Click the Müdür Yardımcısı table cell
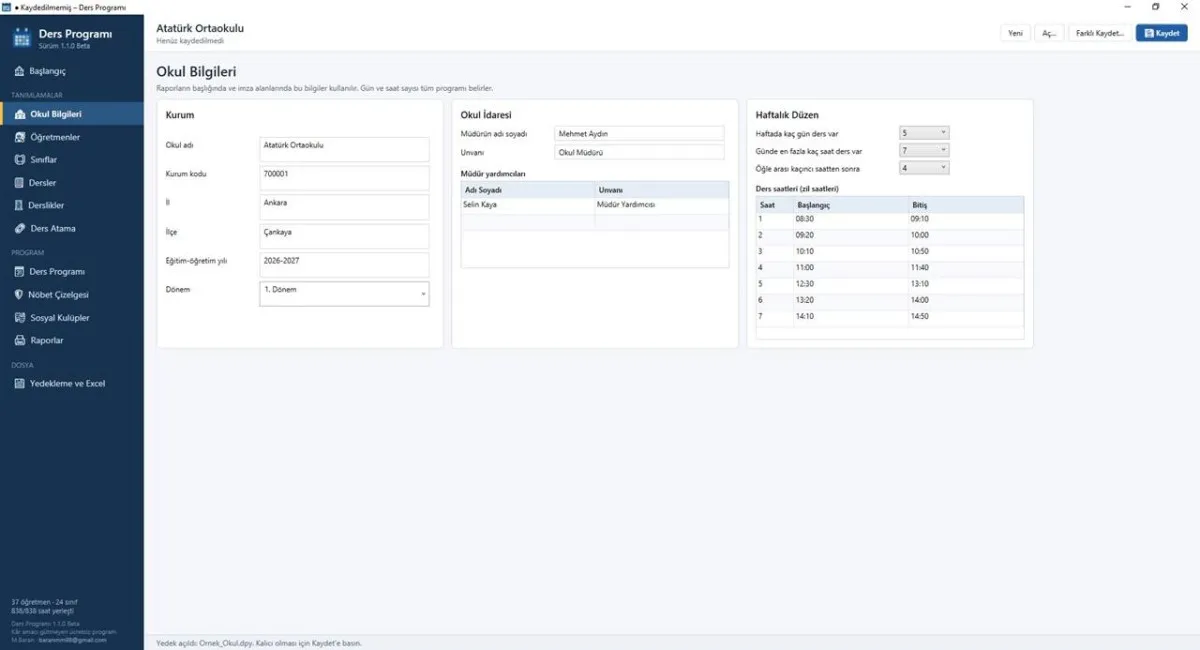 (x=661, y=205)
